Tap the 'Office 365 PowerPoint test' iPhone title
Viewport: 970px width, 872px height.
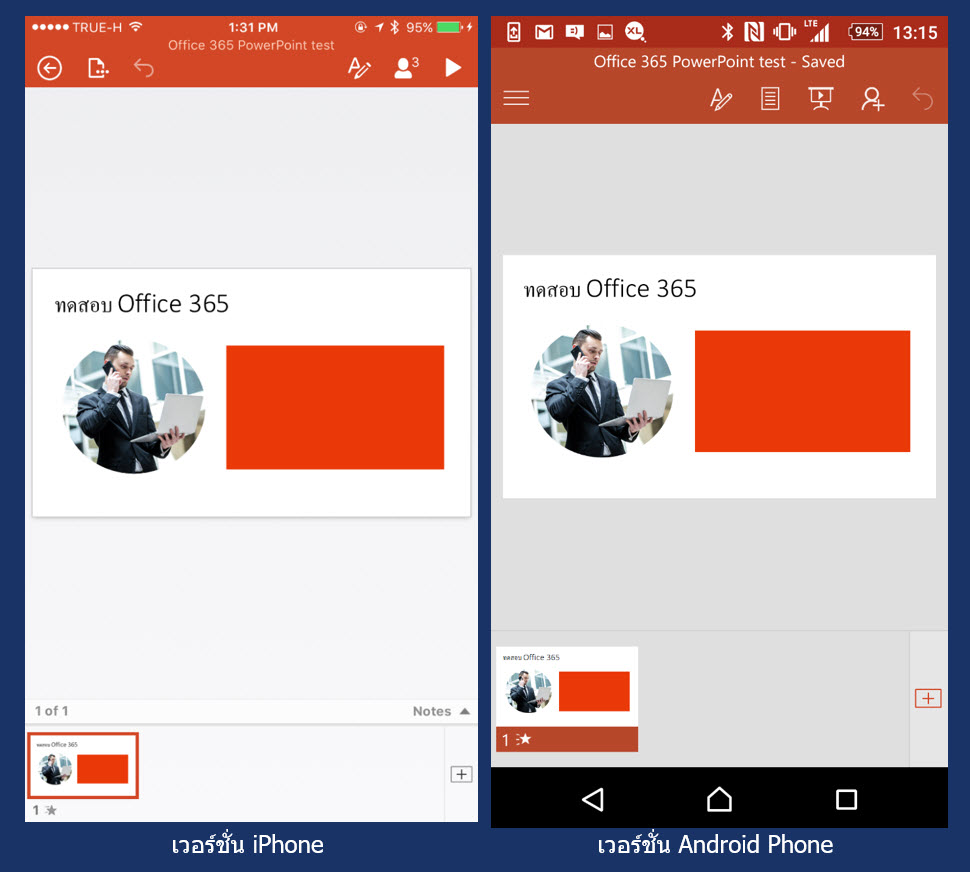251,45
